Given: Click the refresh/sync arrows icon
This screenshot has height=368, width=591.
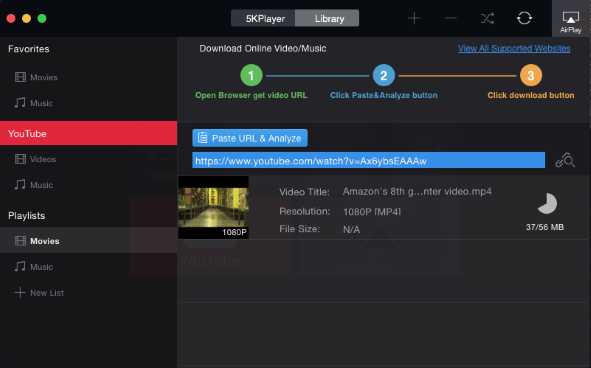Looking at the screenshot, I should coord(524,18).
